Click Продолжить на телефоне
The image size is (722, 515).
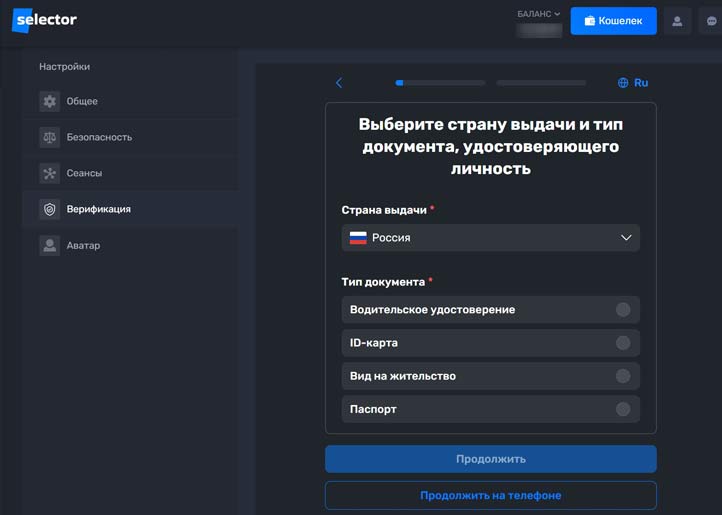[x=490, y=495]
